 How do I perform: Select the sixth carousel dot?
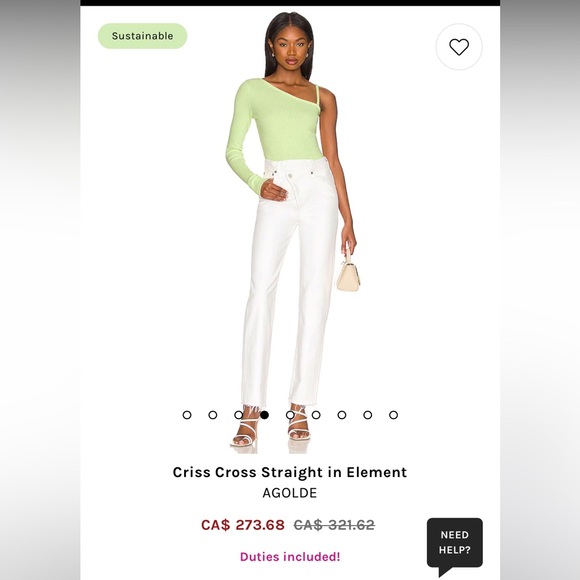(316, 415)
